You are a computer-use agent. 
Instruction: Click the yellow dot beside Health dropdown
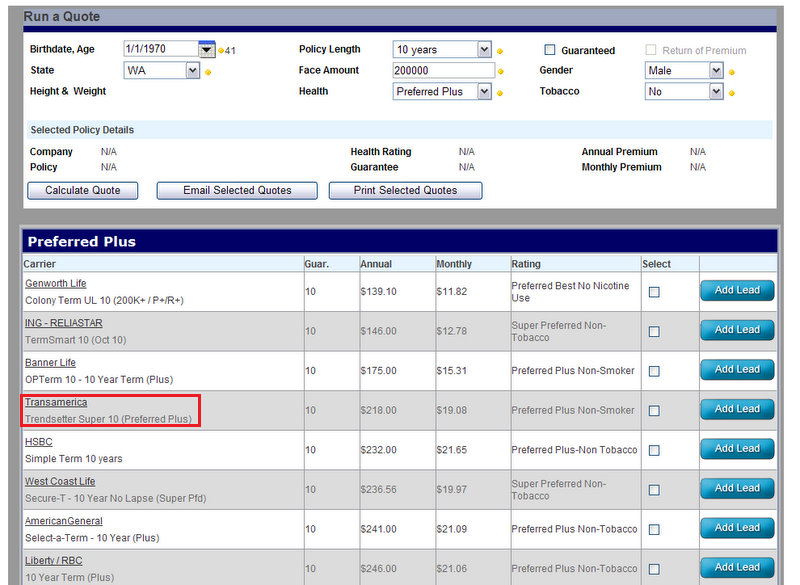(x=500, y=93)
